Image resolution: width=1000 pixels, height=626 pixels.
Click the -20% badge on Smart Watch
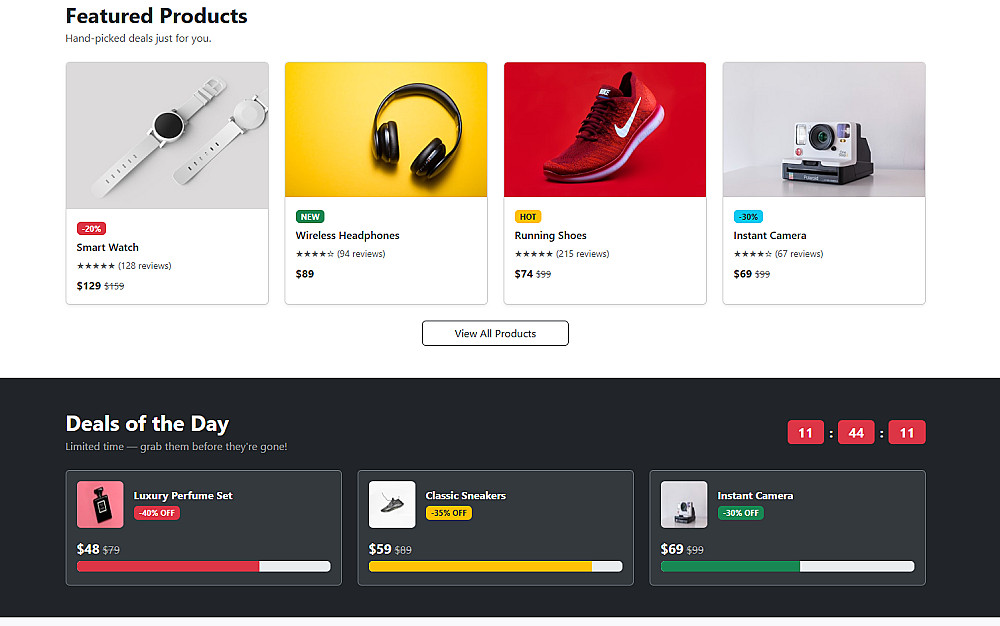91,229
